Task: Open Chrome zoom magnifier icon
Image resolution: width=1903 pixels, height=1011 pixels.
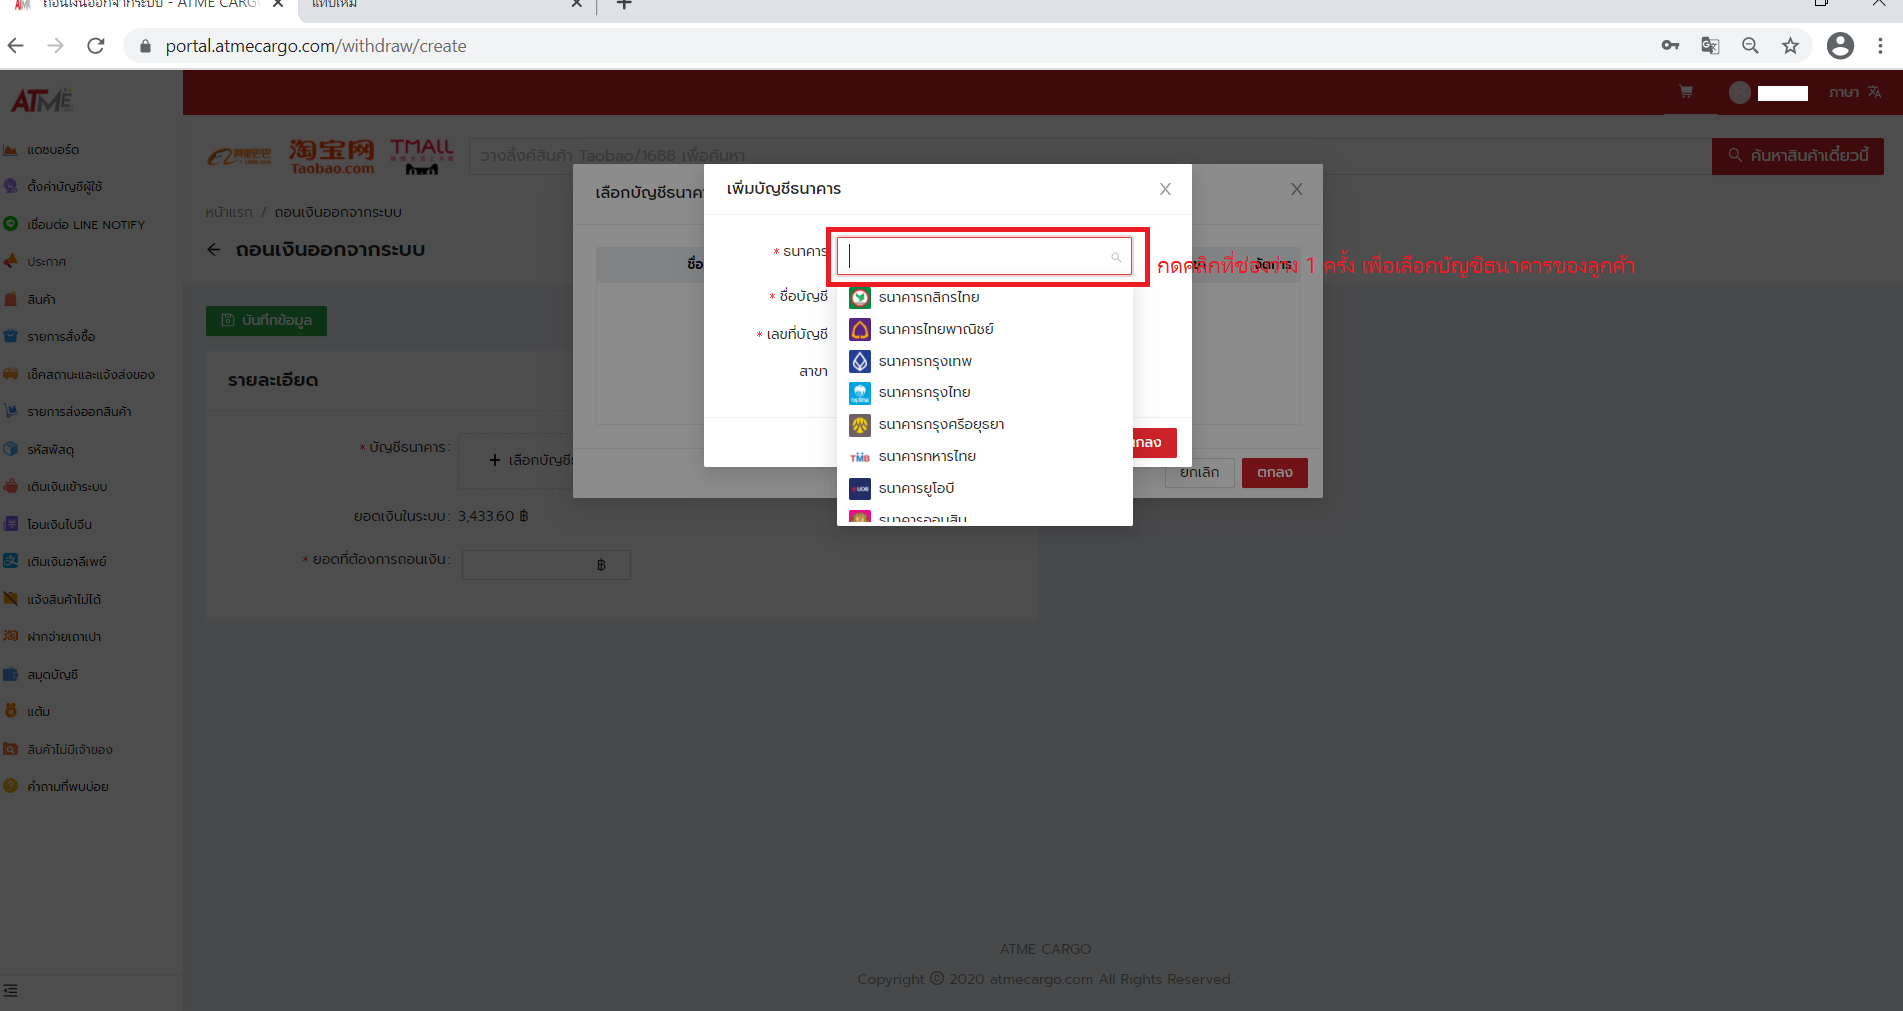Action: (1750, 46)
